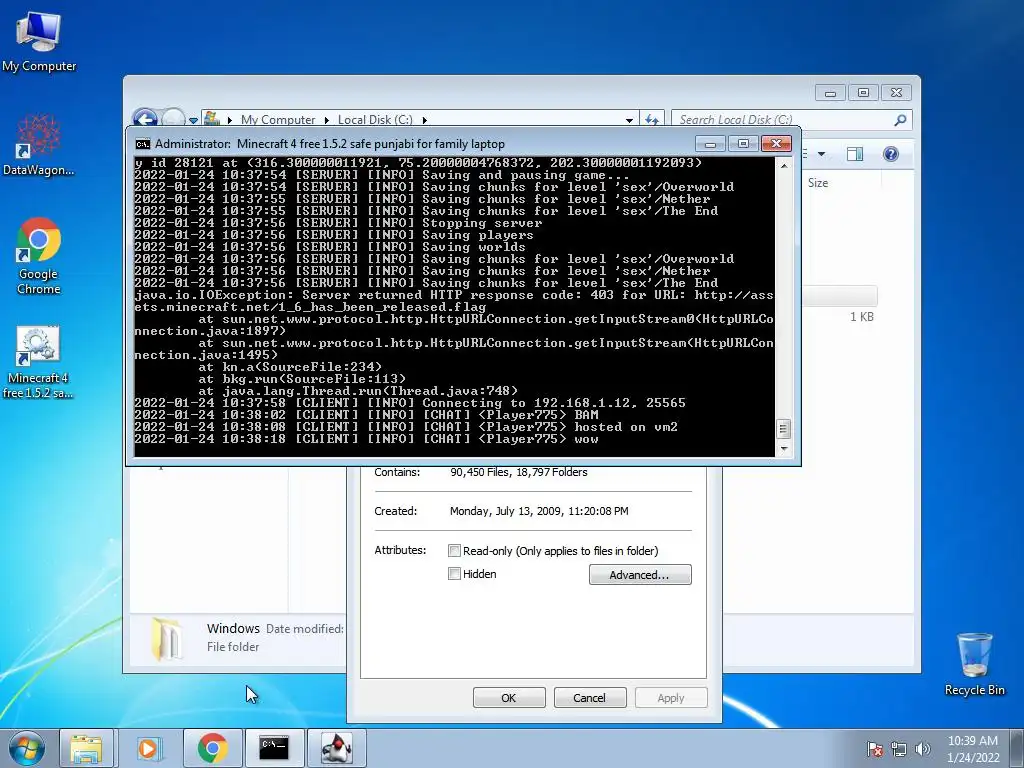The width and height of the screenshot is (1024, 768).
Task: Expand arrow after Local Disk (C:) breadcrumb
Action: (424, 120)
